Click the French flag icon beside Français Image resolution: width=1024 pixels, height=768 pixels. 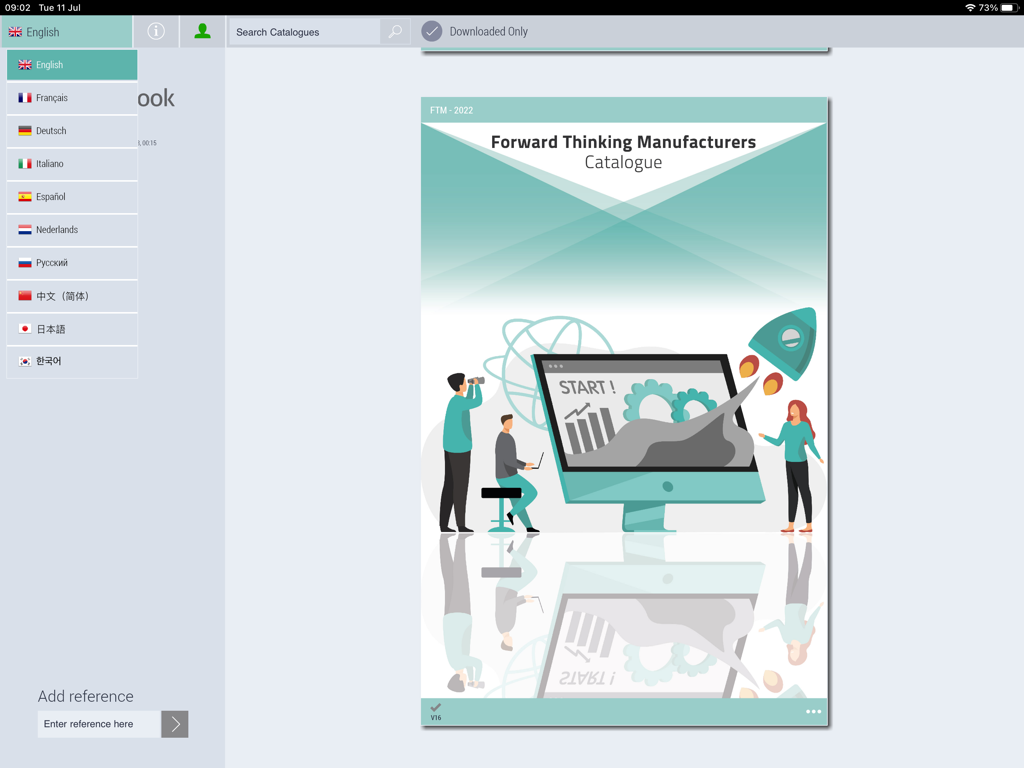point(24,98)
